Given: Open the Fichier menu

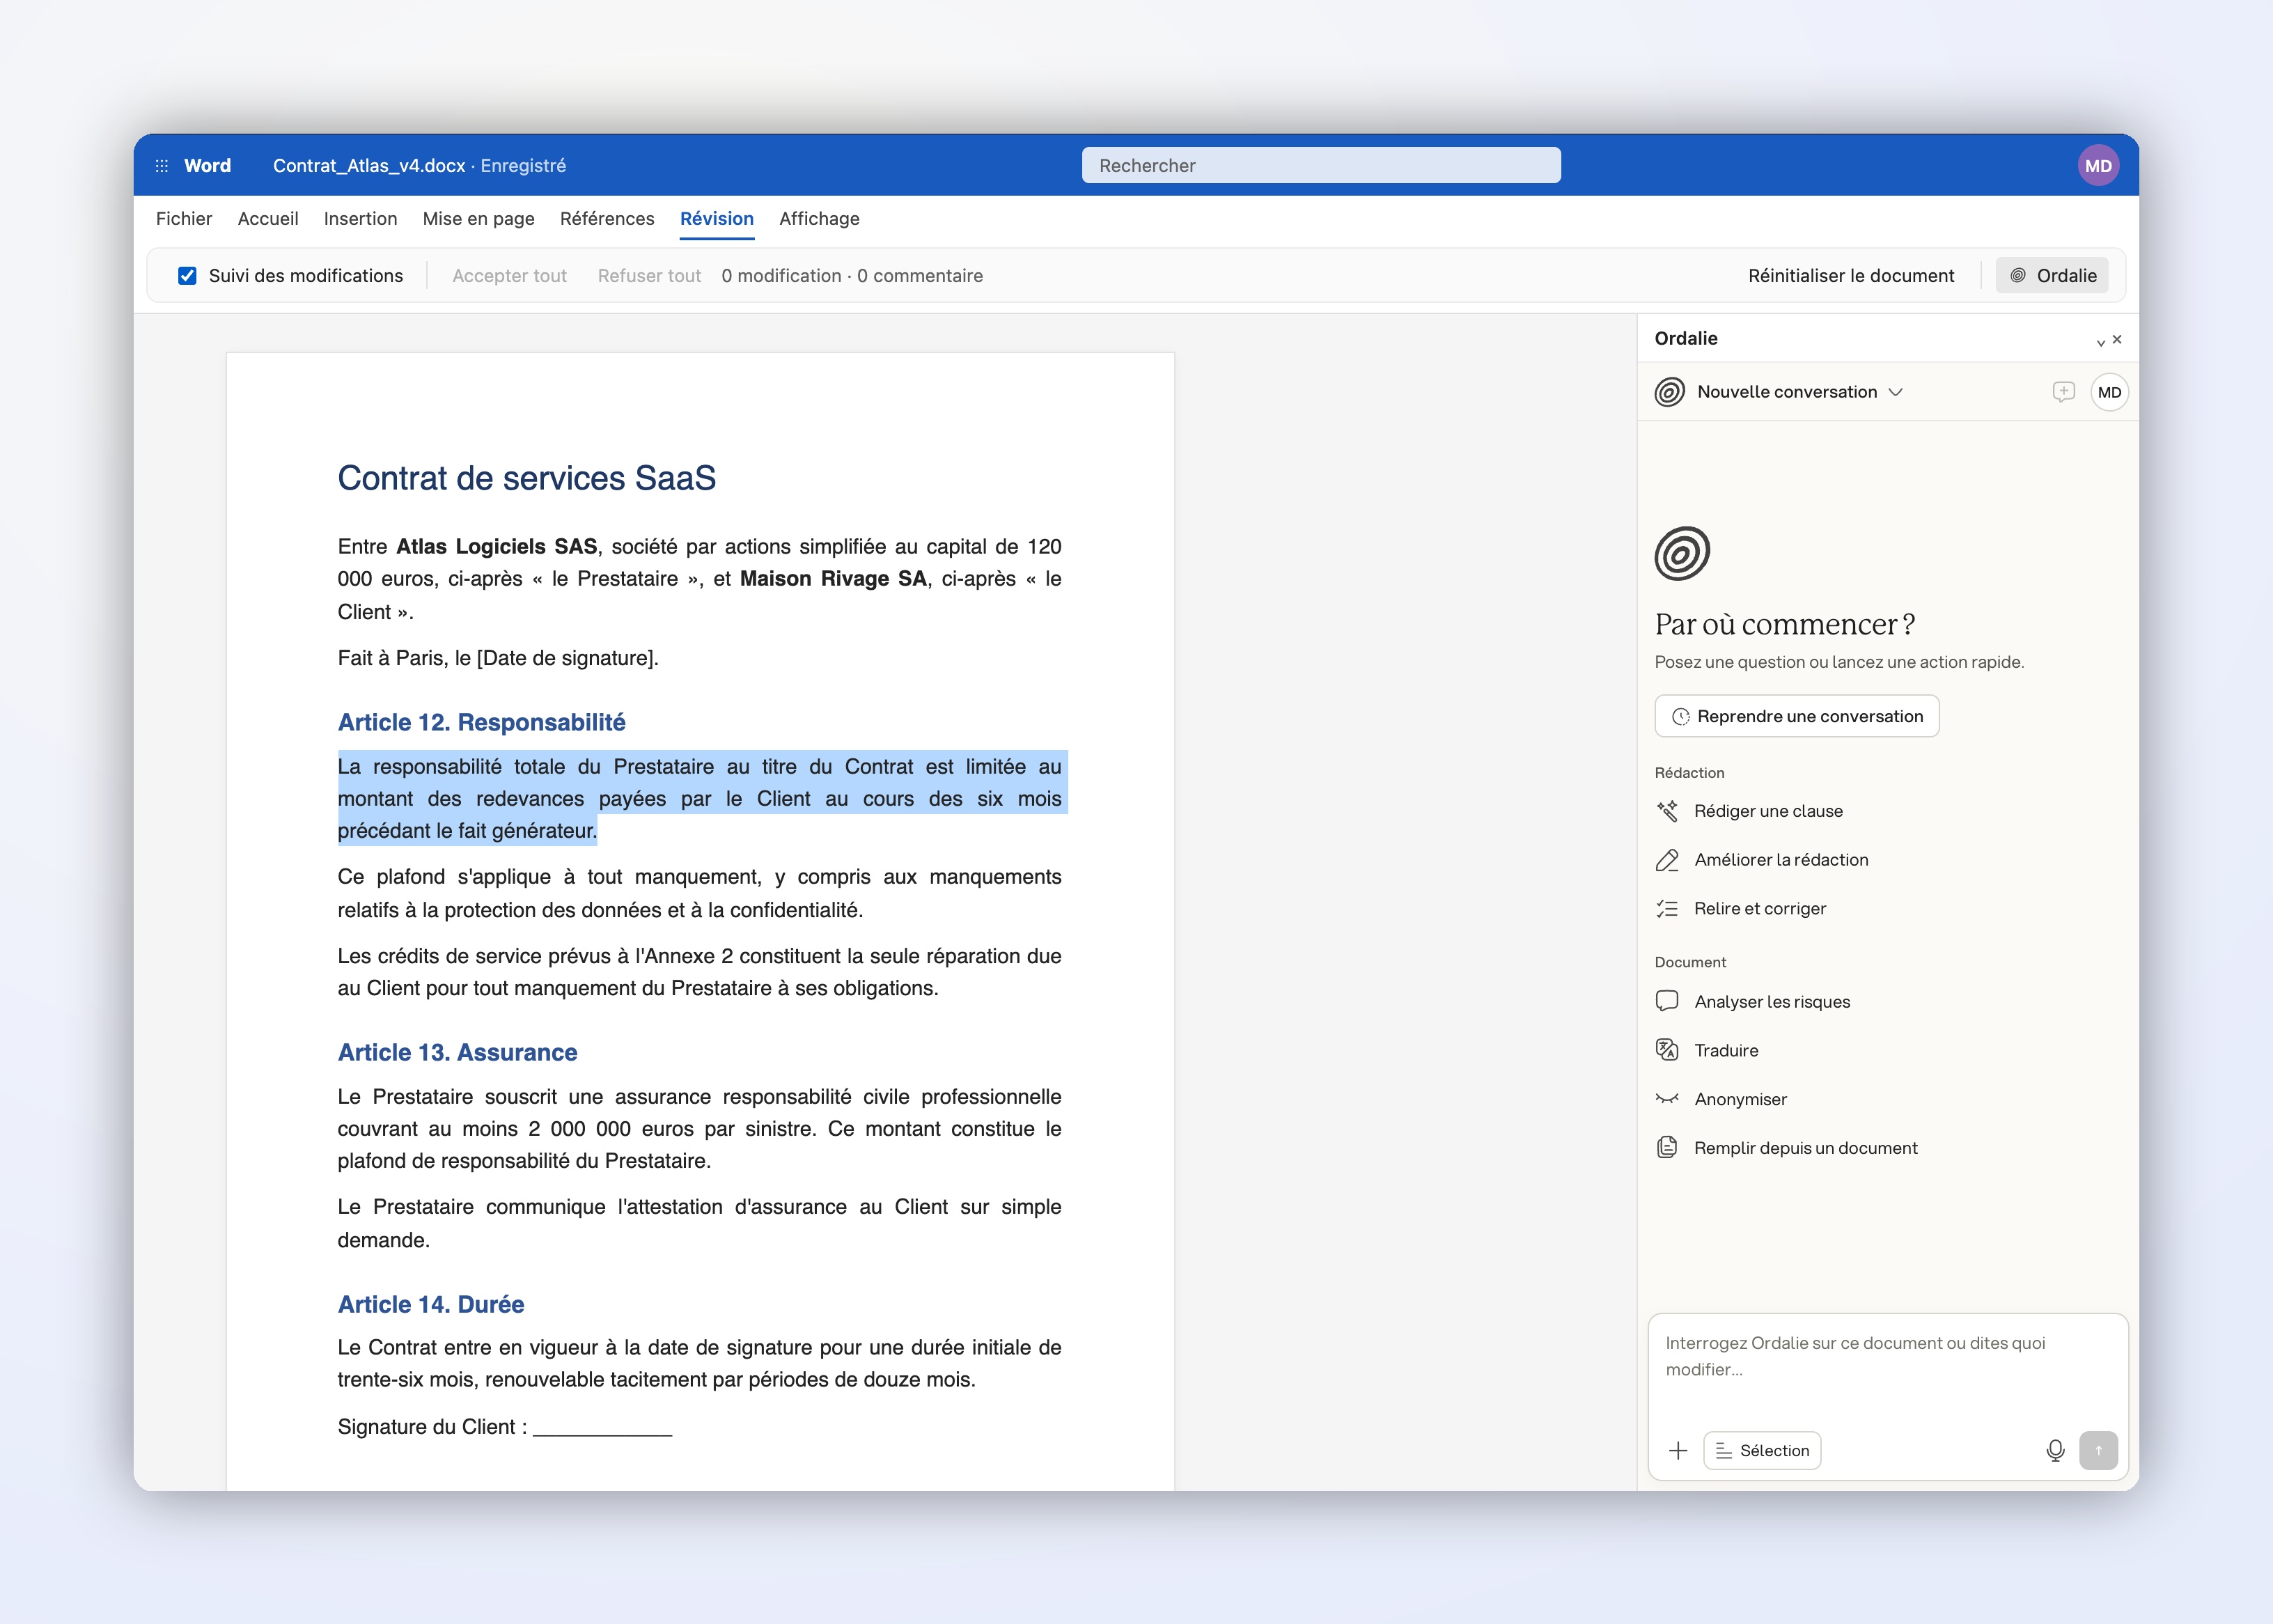Looking at the screenshot, I should coord(184,219).
